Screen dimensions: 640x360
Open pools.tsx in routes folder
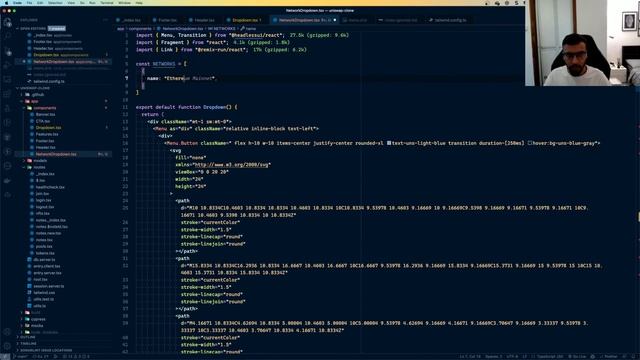pos(44,246)
